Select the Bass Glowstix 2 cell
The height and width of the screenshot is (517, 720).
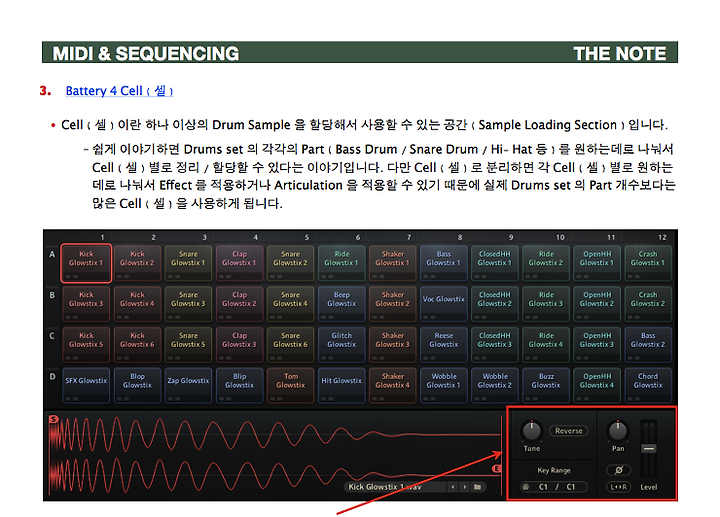pos(648,345)
